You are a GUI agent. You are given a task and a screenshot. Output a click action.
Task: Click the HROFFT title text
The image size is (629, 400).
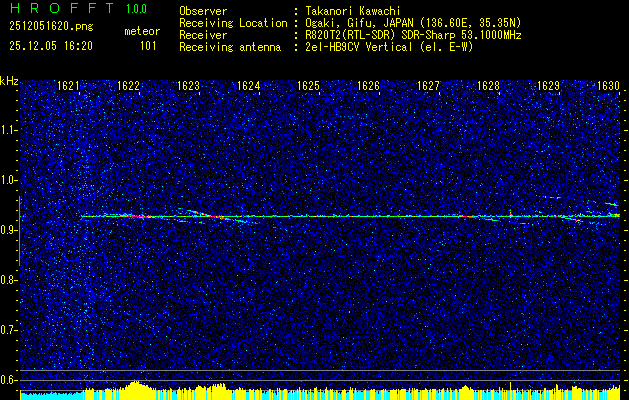point(63,8)
